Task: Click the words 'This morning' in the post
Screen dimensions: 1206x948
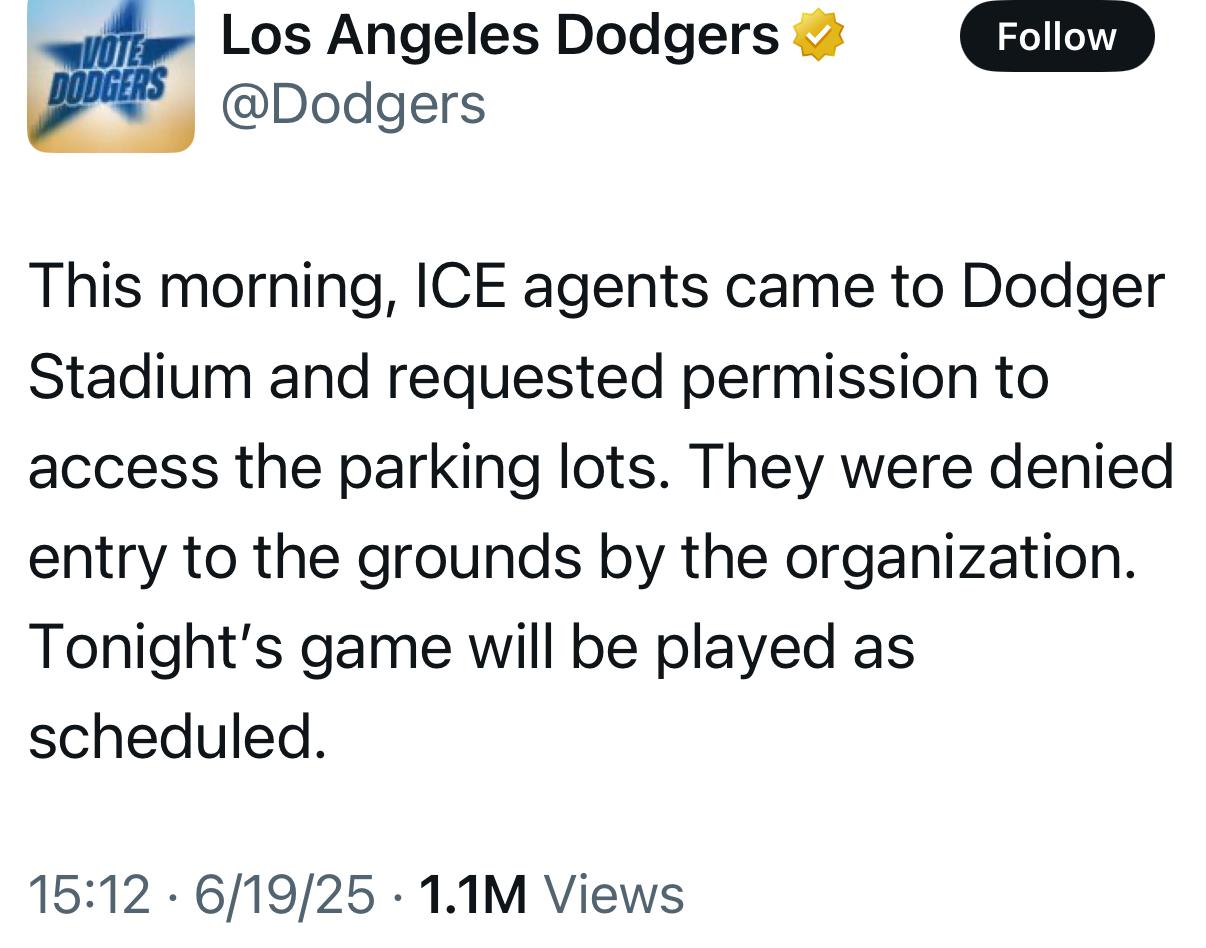Action: 200,286
